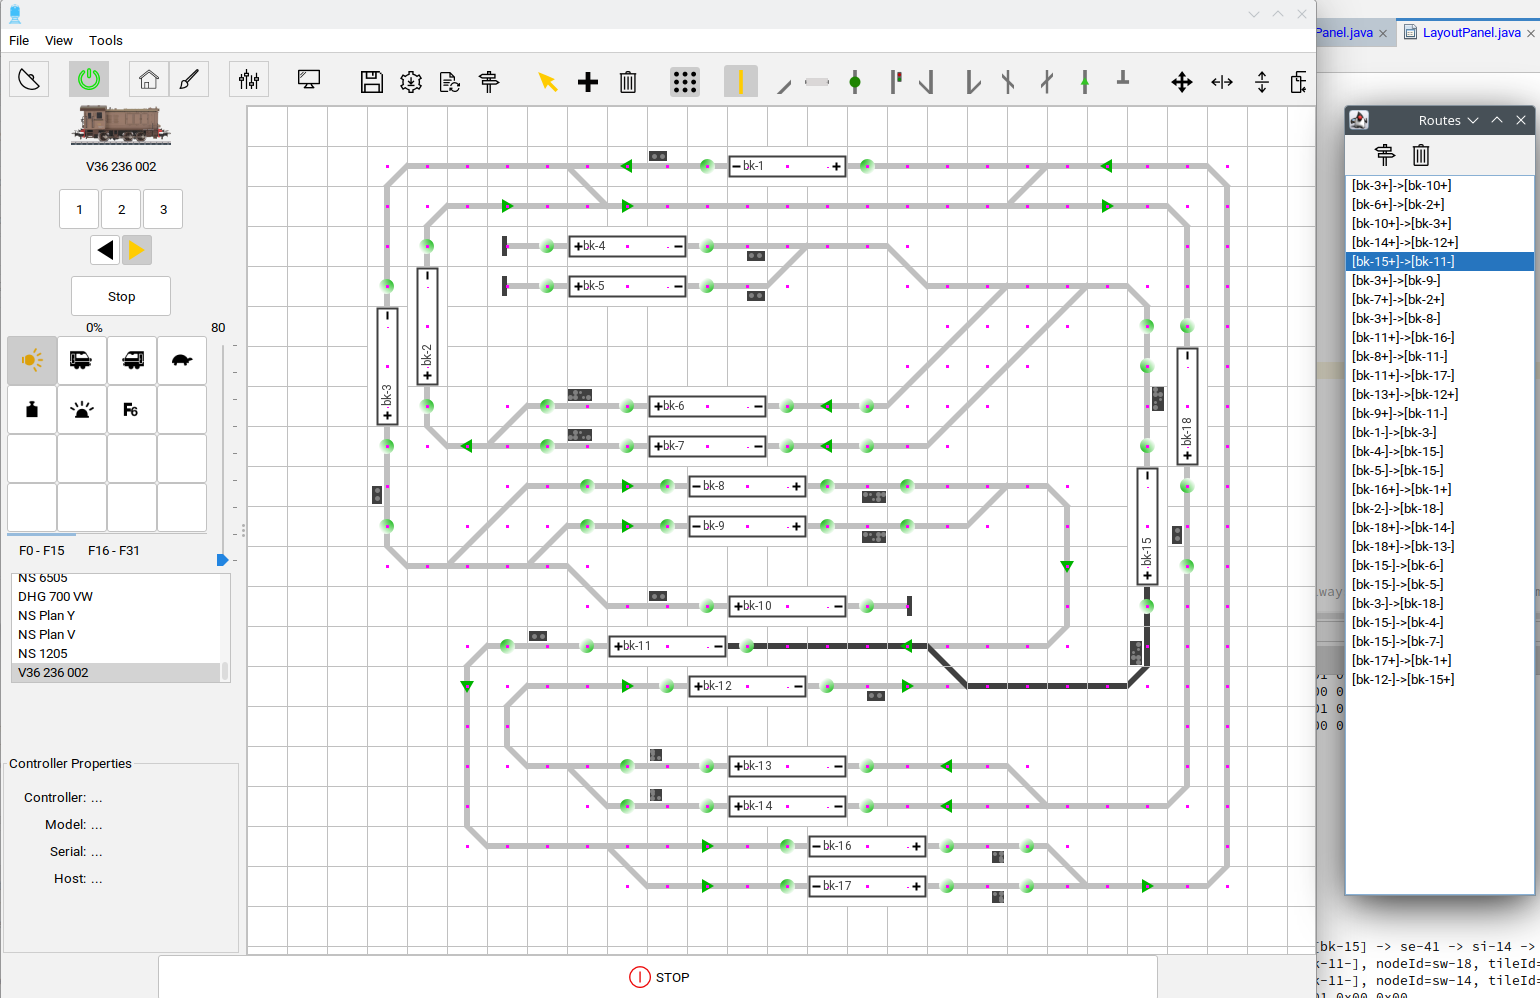Toggle the F6 function button

(132, 410)
